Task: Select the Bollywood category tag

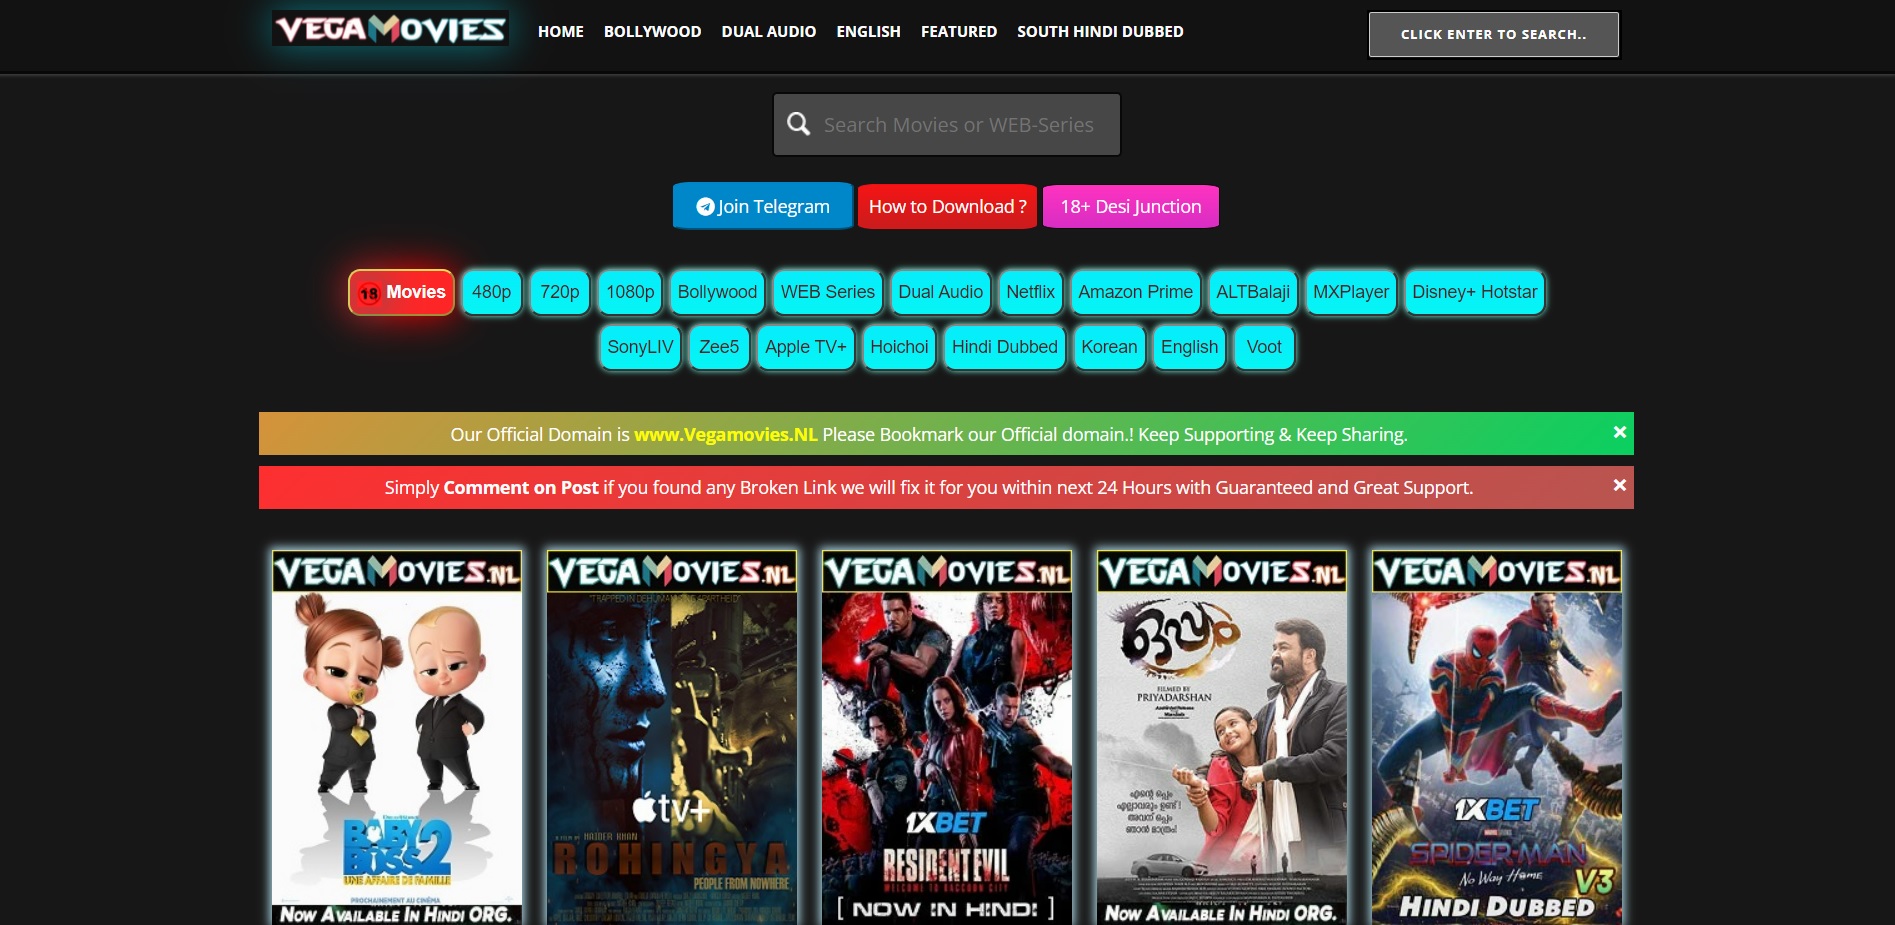Action: pyautogui.click(x=717, y=292)
